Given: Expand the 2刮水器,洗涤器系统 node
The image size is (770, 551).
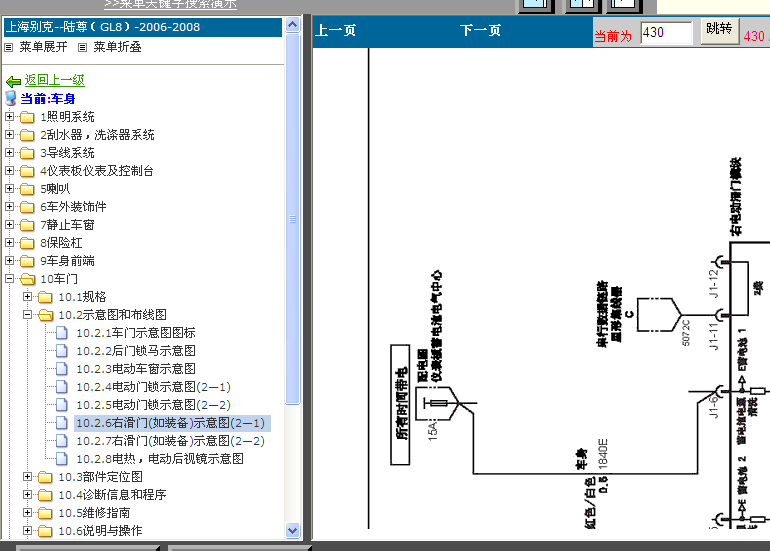Looking at the screenshot, I should point(9,135).
